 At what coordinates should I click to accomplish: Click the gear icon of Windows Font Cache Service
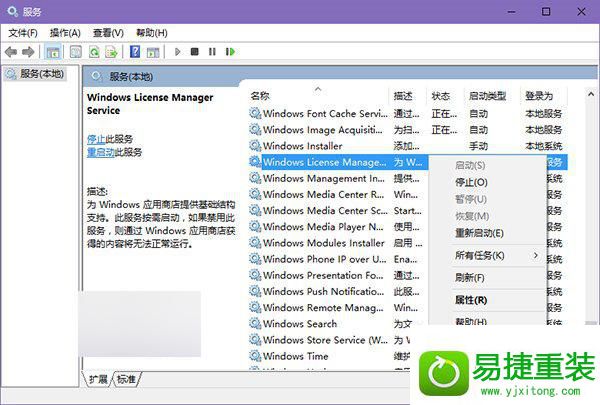[x=255, y=113]
